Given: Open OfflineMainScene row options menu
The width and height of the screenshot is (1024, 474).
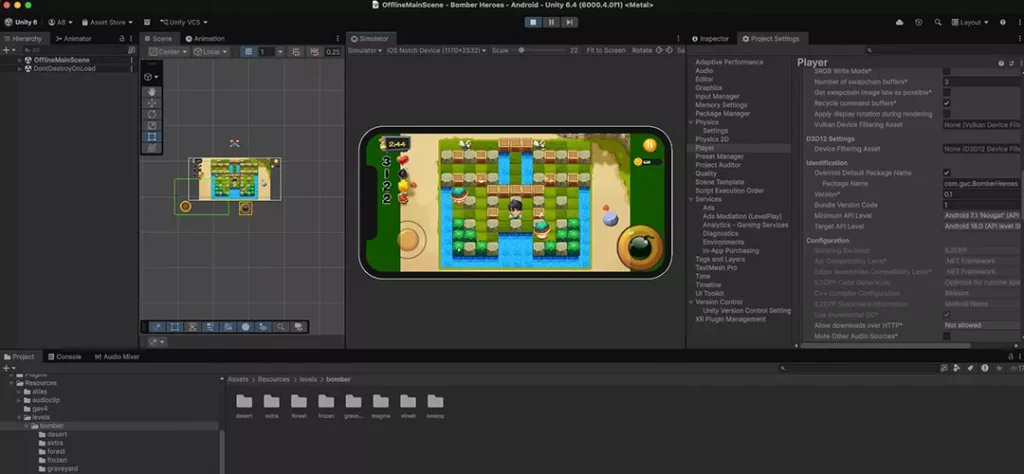Looking at the screenshot, I should [x=131, y=60].
